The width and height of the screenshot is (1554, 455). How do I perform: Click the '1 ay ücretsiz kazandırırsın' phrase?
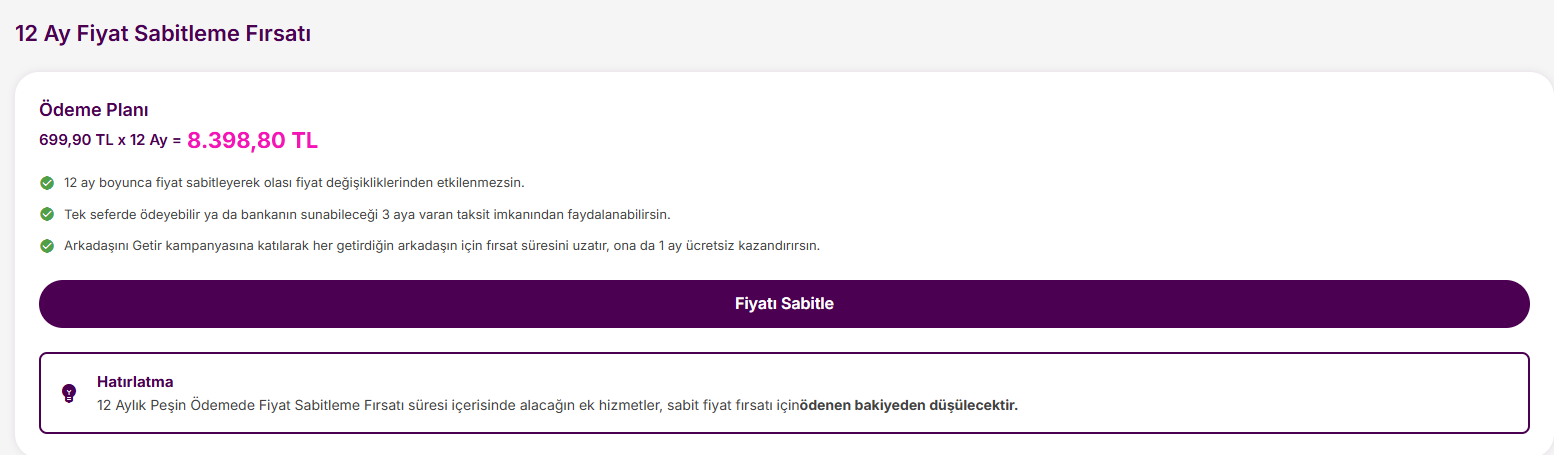tap(739, 246)
